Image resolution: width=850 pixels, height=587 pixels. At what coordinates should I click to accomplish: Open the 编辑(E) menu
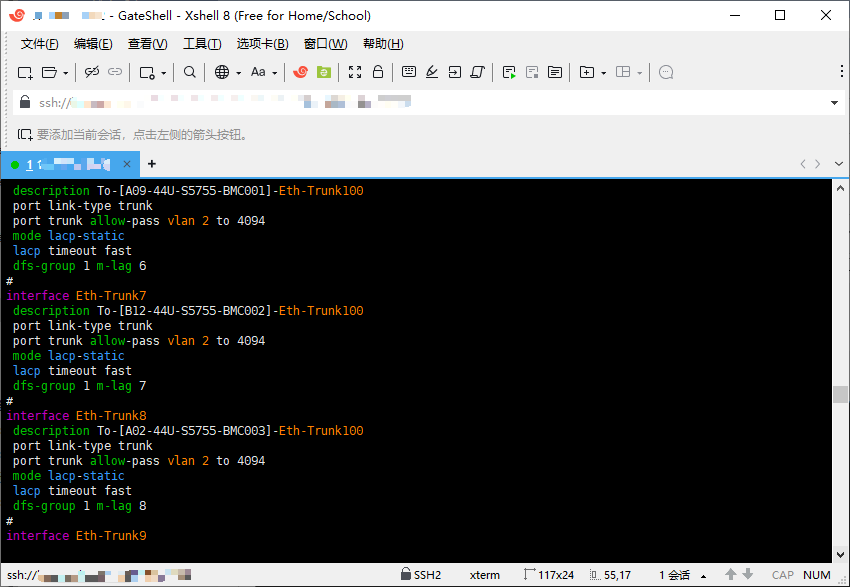tap(93, 44)
